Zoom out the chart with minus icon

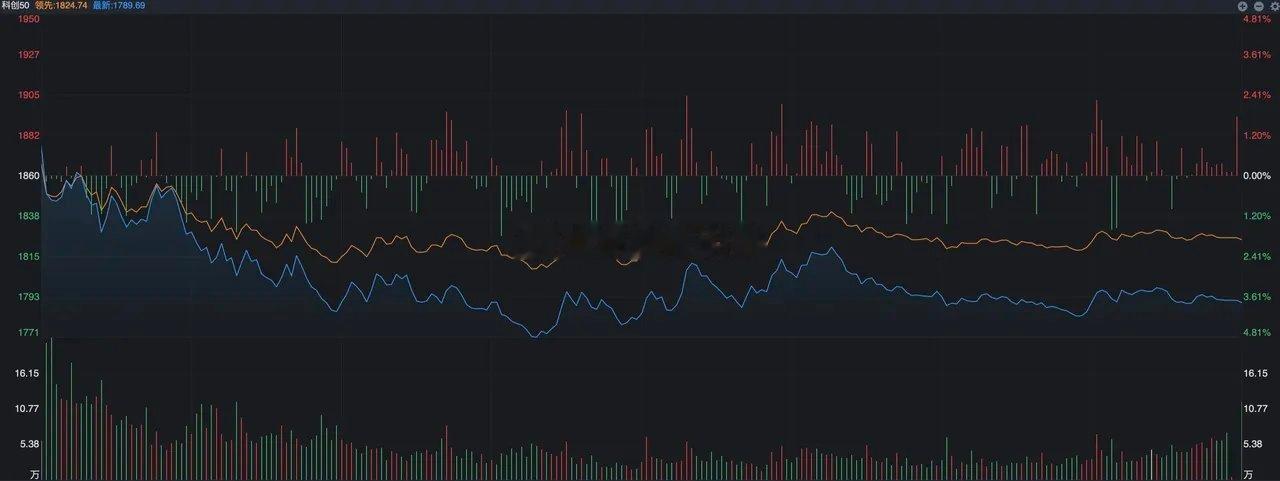(1257, 5)
